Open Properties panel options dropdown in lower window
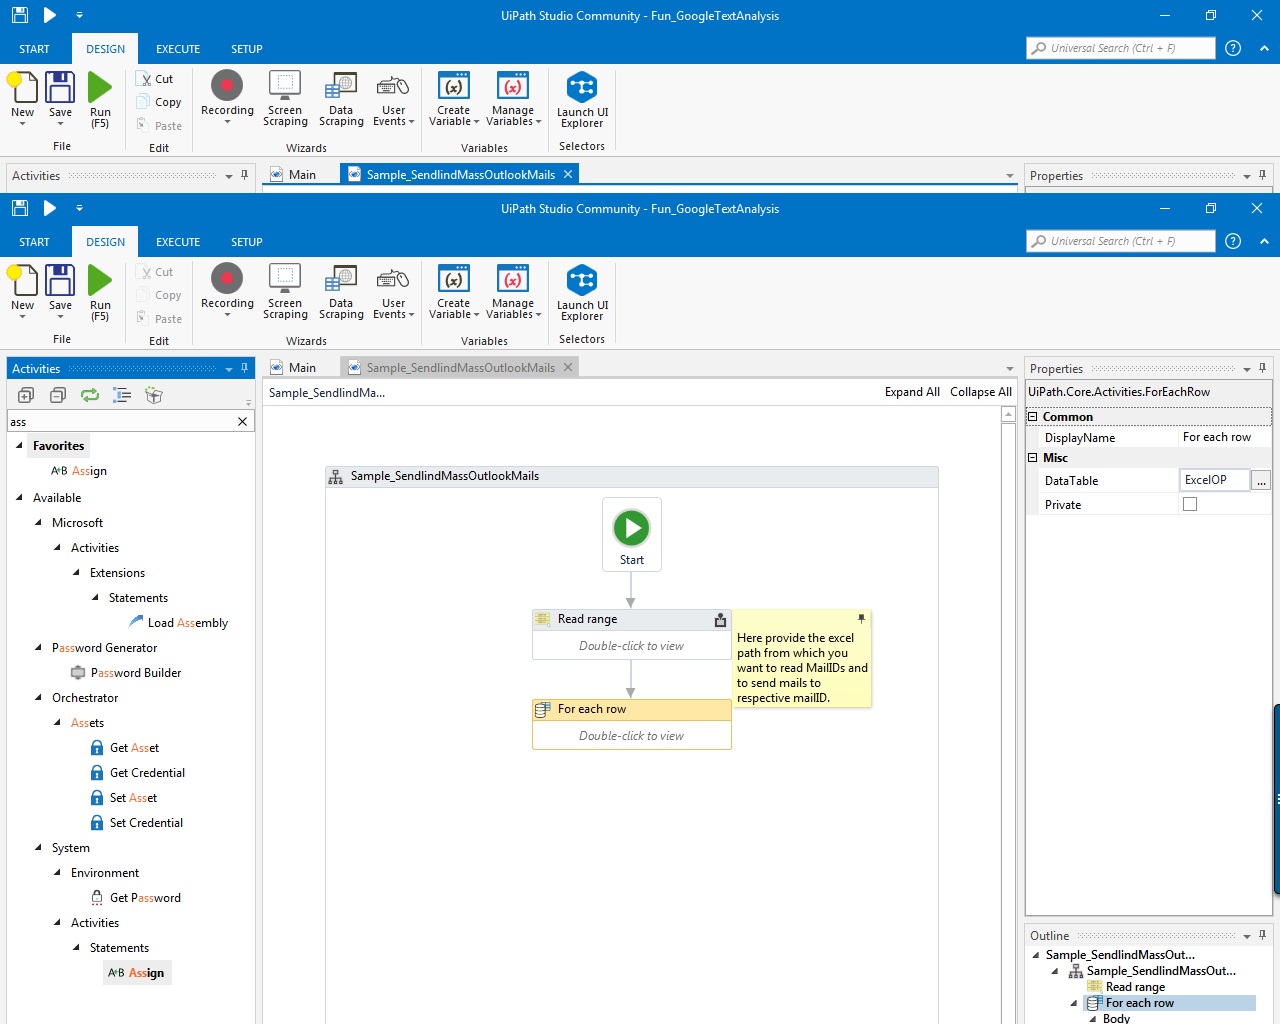Viewport: 1280px width, 1024px height. coord(1247,369)
